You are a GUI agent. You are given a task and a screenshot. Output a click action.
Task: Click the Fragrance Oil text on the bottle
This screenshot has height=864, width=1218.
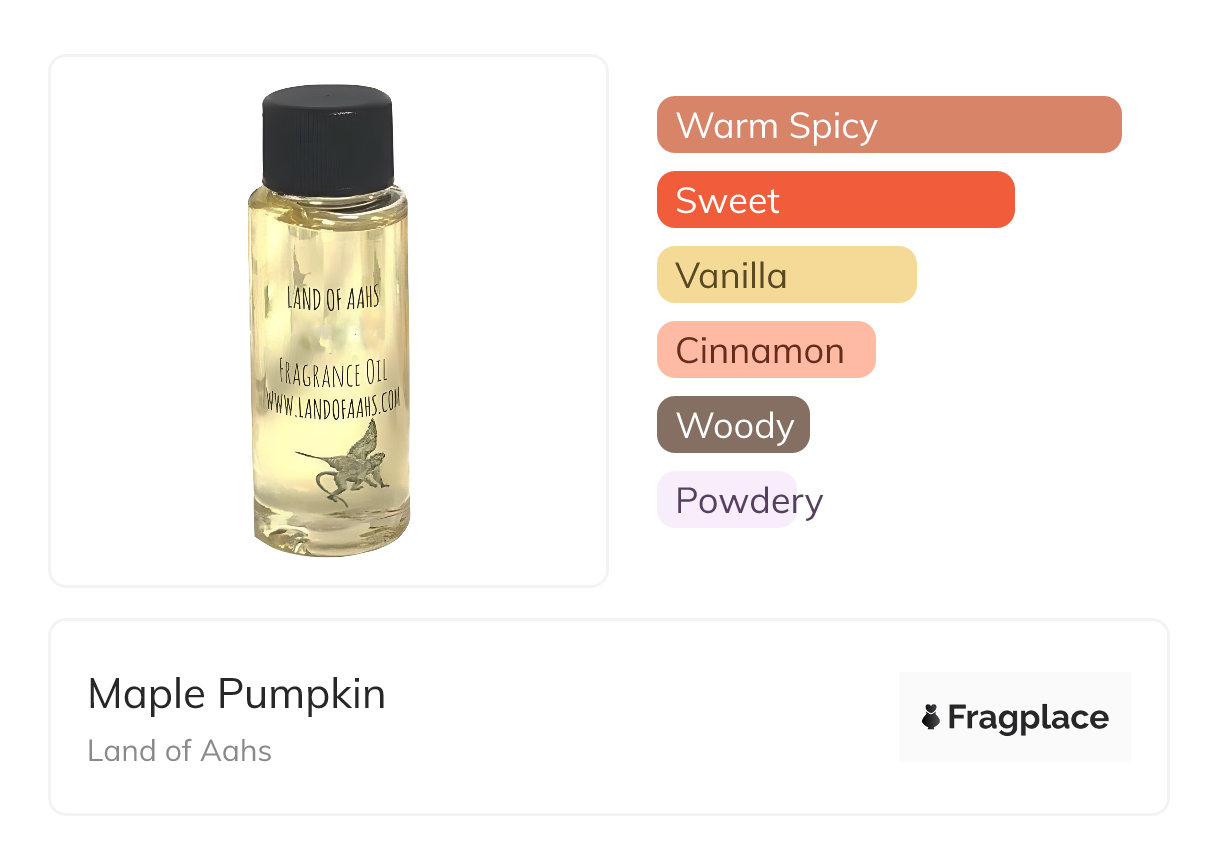pos(333,375)
